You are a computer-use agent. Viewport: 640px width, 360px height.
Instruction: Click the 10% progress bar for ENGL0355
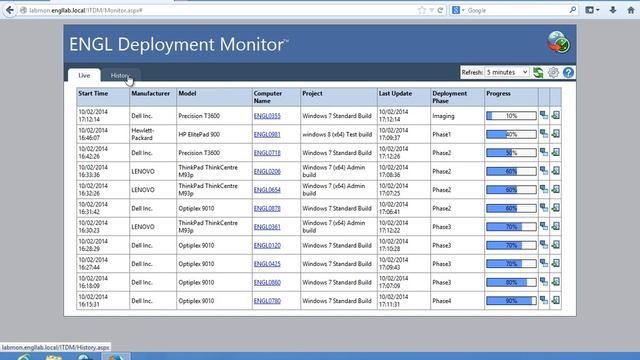(x=511, y=116)
